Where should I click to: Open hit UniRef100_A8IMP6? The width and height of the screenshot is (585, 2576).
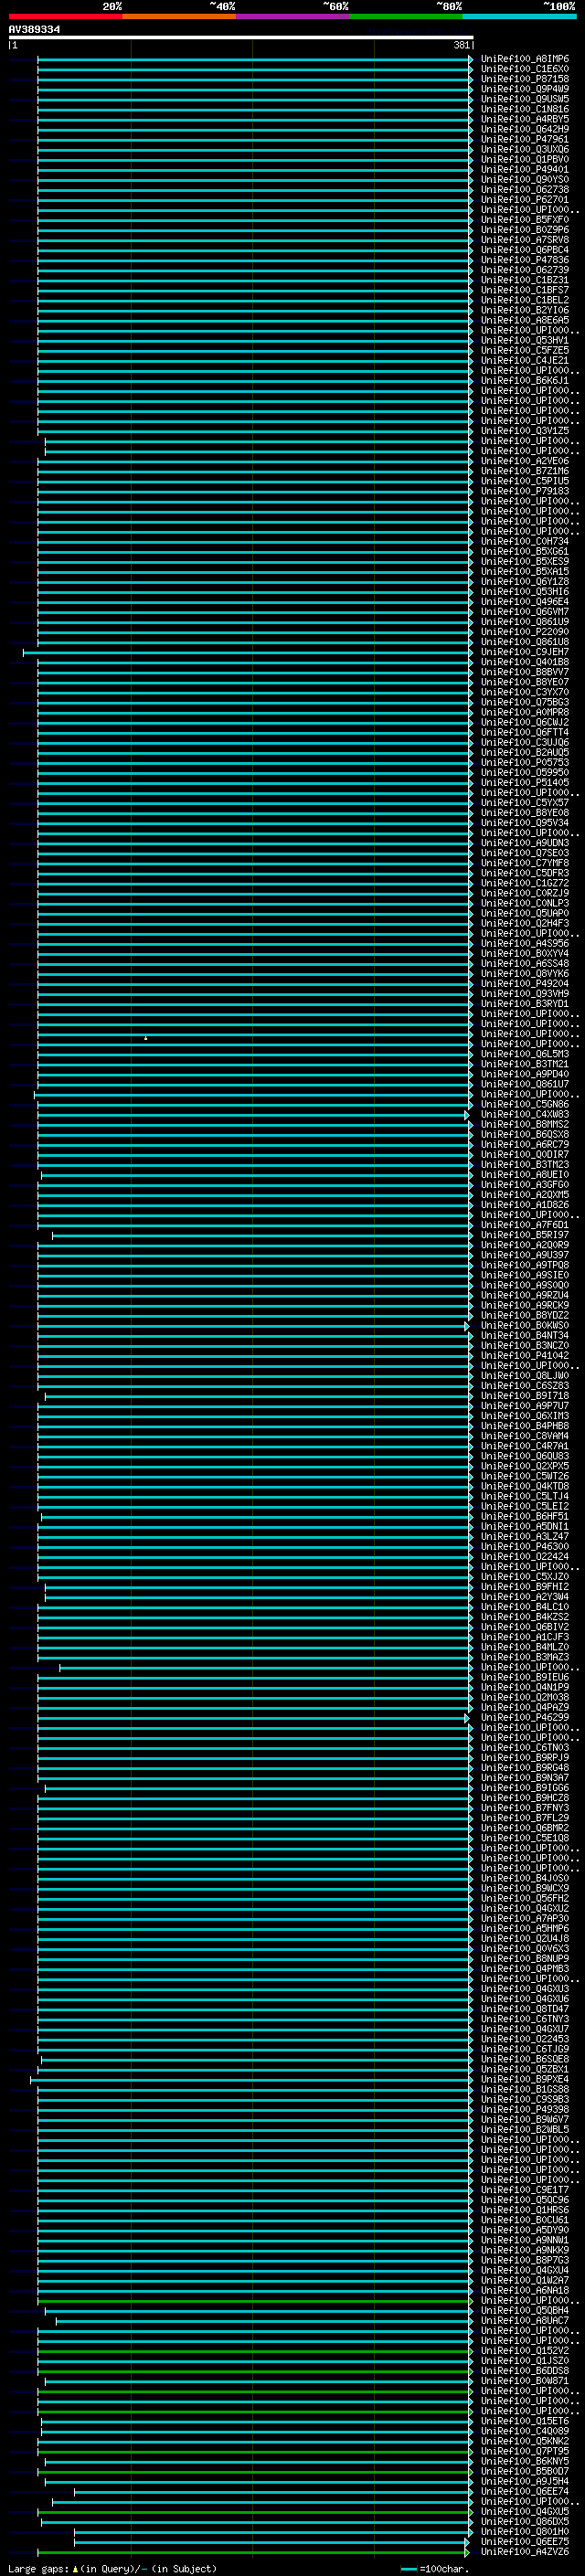click(x=524, y=59)
